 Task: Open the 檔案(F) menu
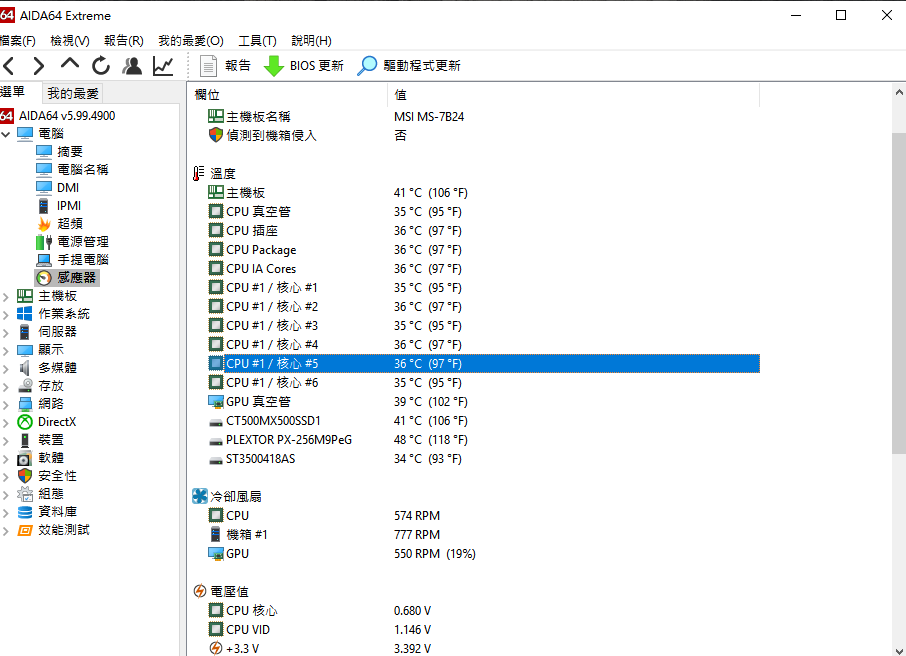click(x=17, y=40)
